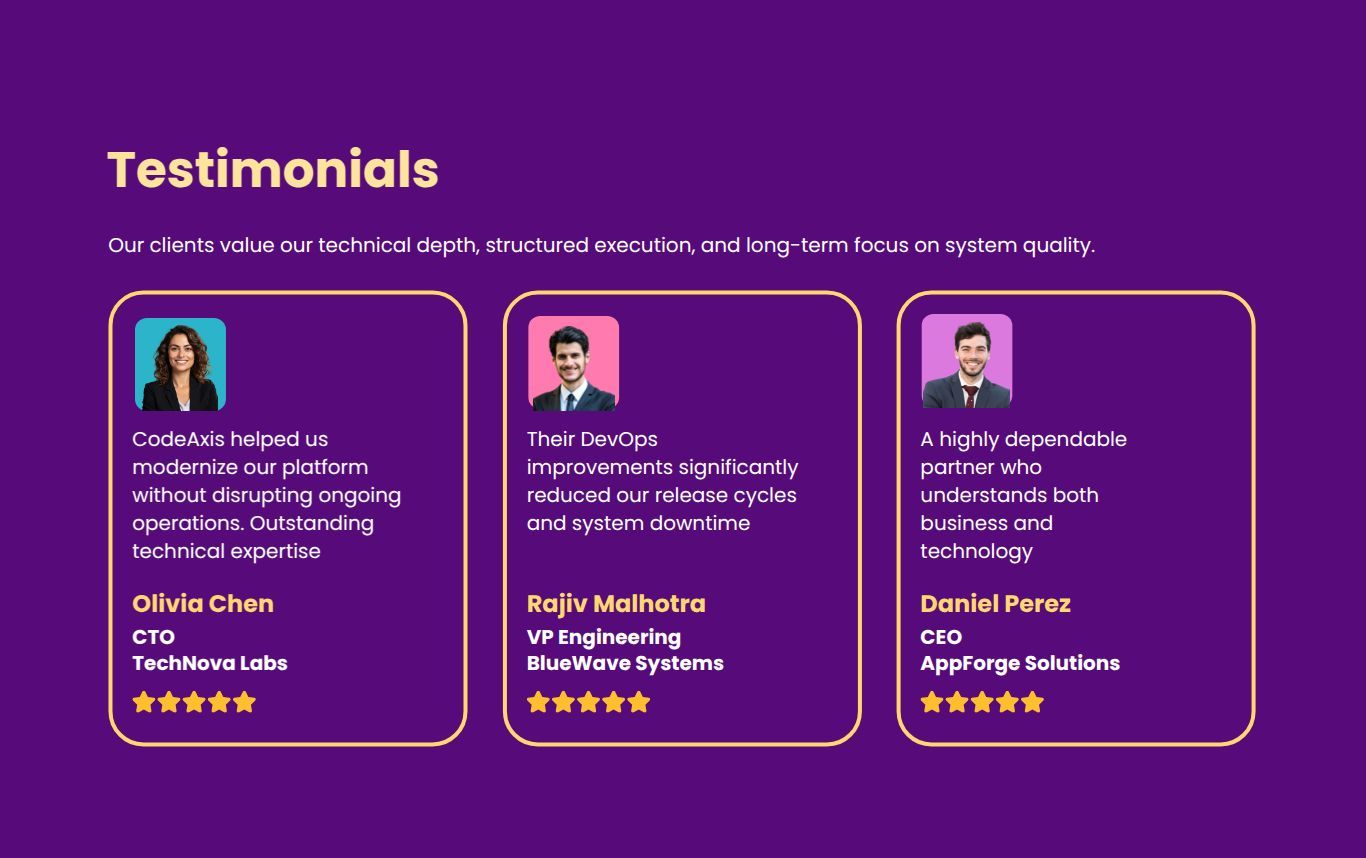Select the Olivia Chen name heading
1366x858 pixels.
203,604
